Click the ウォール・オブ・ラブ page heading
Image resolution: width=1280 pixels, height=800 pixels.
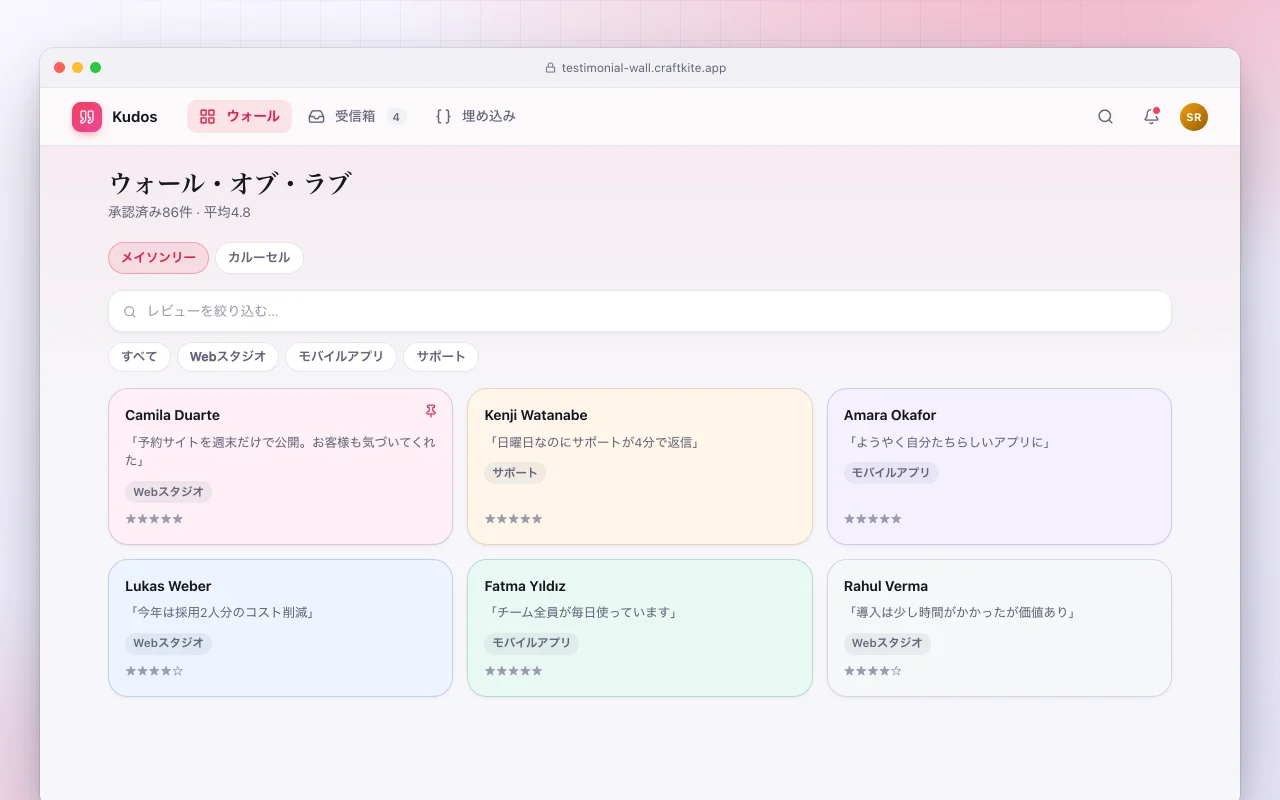(230, 183)
